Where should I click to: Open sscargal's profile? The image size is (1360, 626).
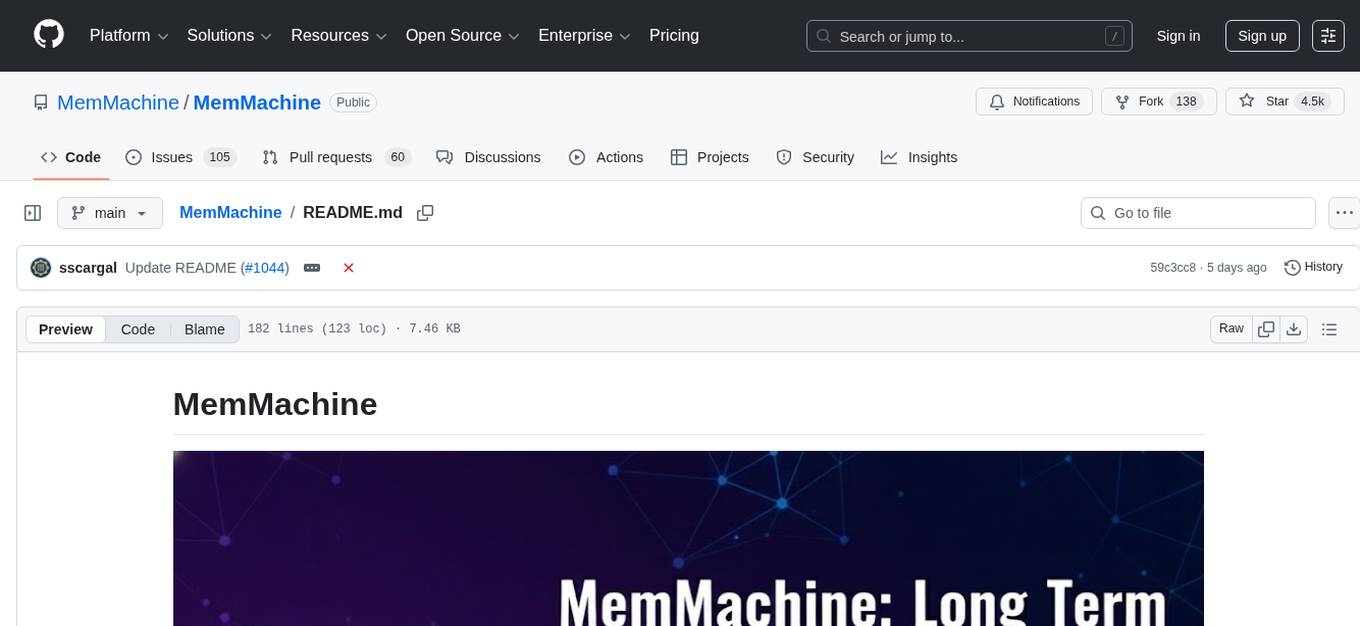88,267
